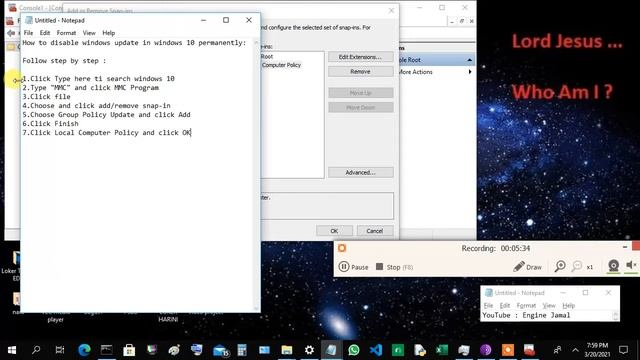The image size is (640, 360).
Task: Open Help menu in main Notepad
Action: click(109, 33)
